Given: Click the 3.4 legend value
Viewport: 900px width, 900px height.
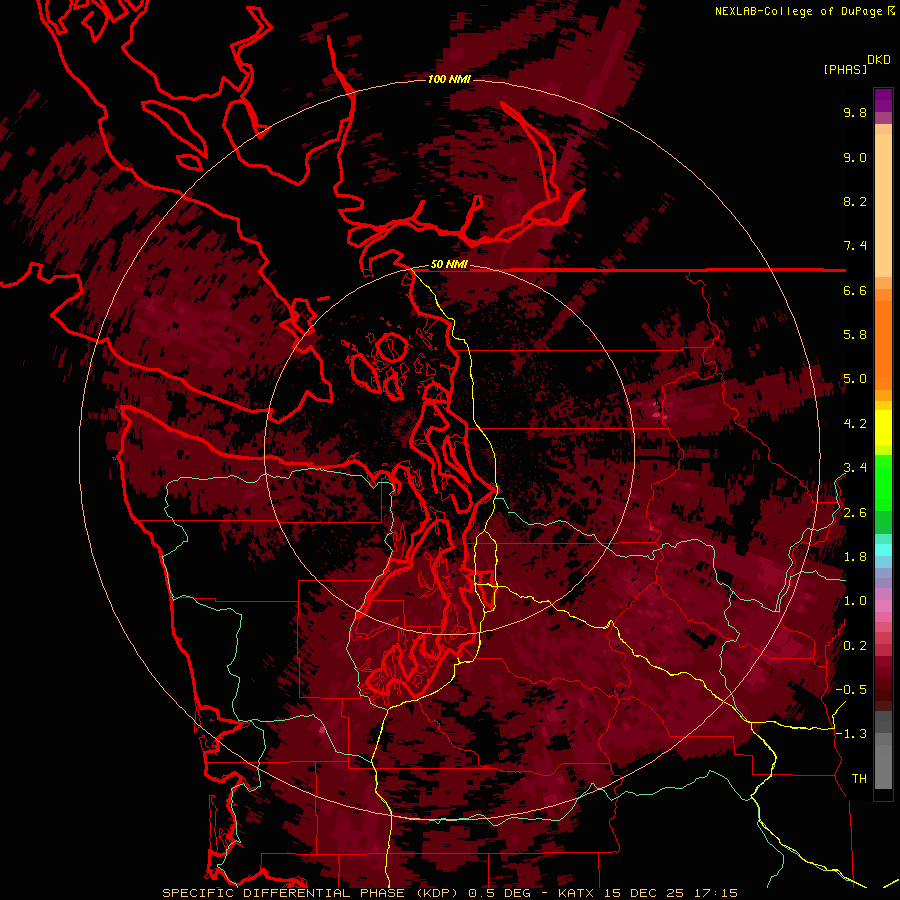Looking at the screenshot, I should click(x=855, y=468).
